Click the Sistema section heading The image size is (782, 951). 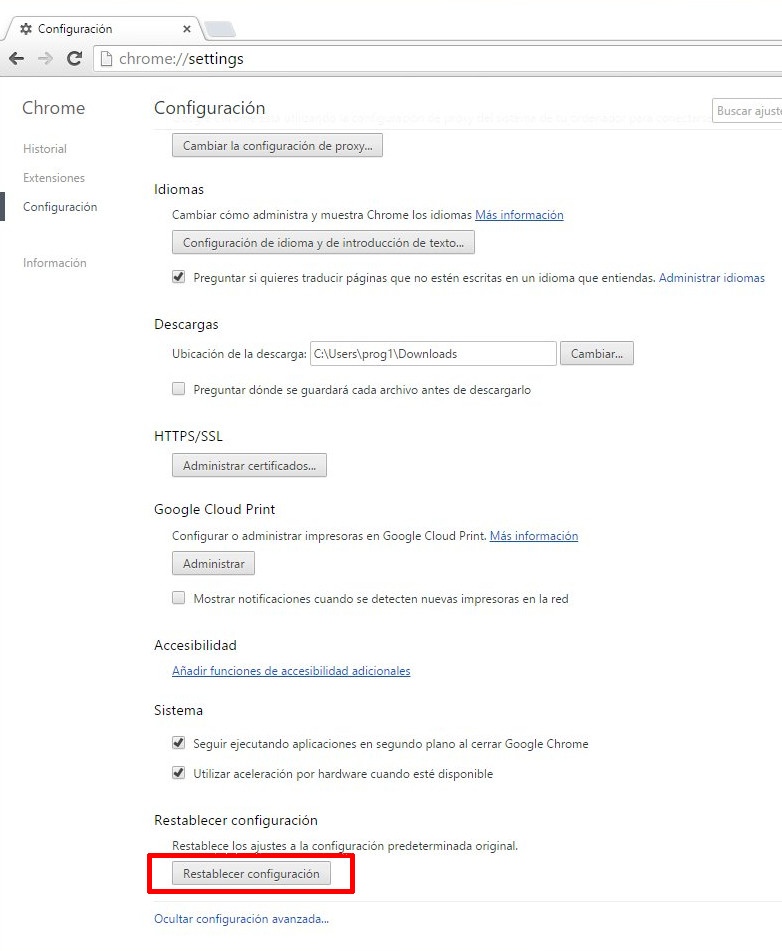point(178,710)
